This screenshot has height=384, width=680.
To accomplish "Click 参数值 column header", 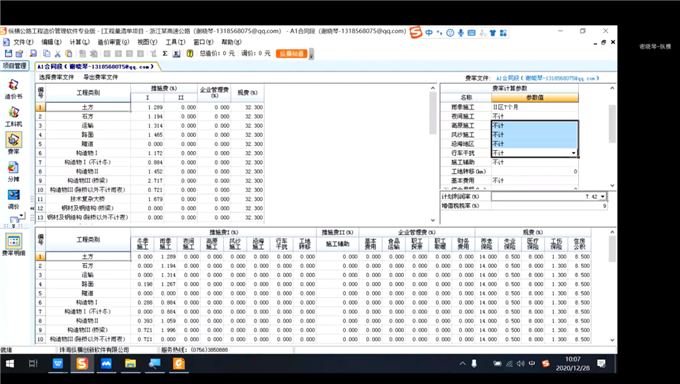I will (535, 98).
